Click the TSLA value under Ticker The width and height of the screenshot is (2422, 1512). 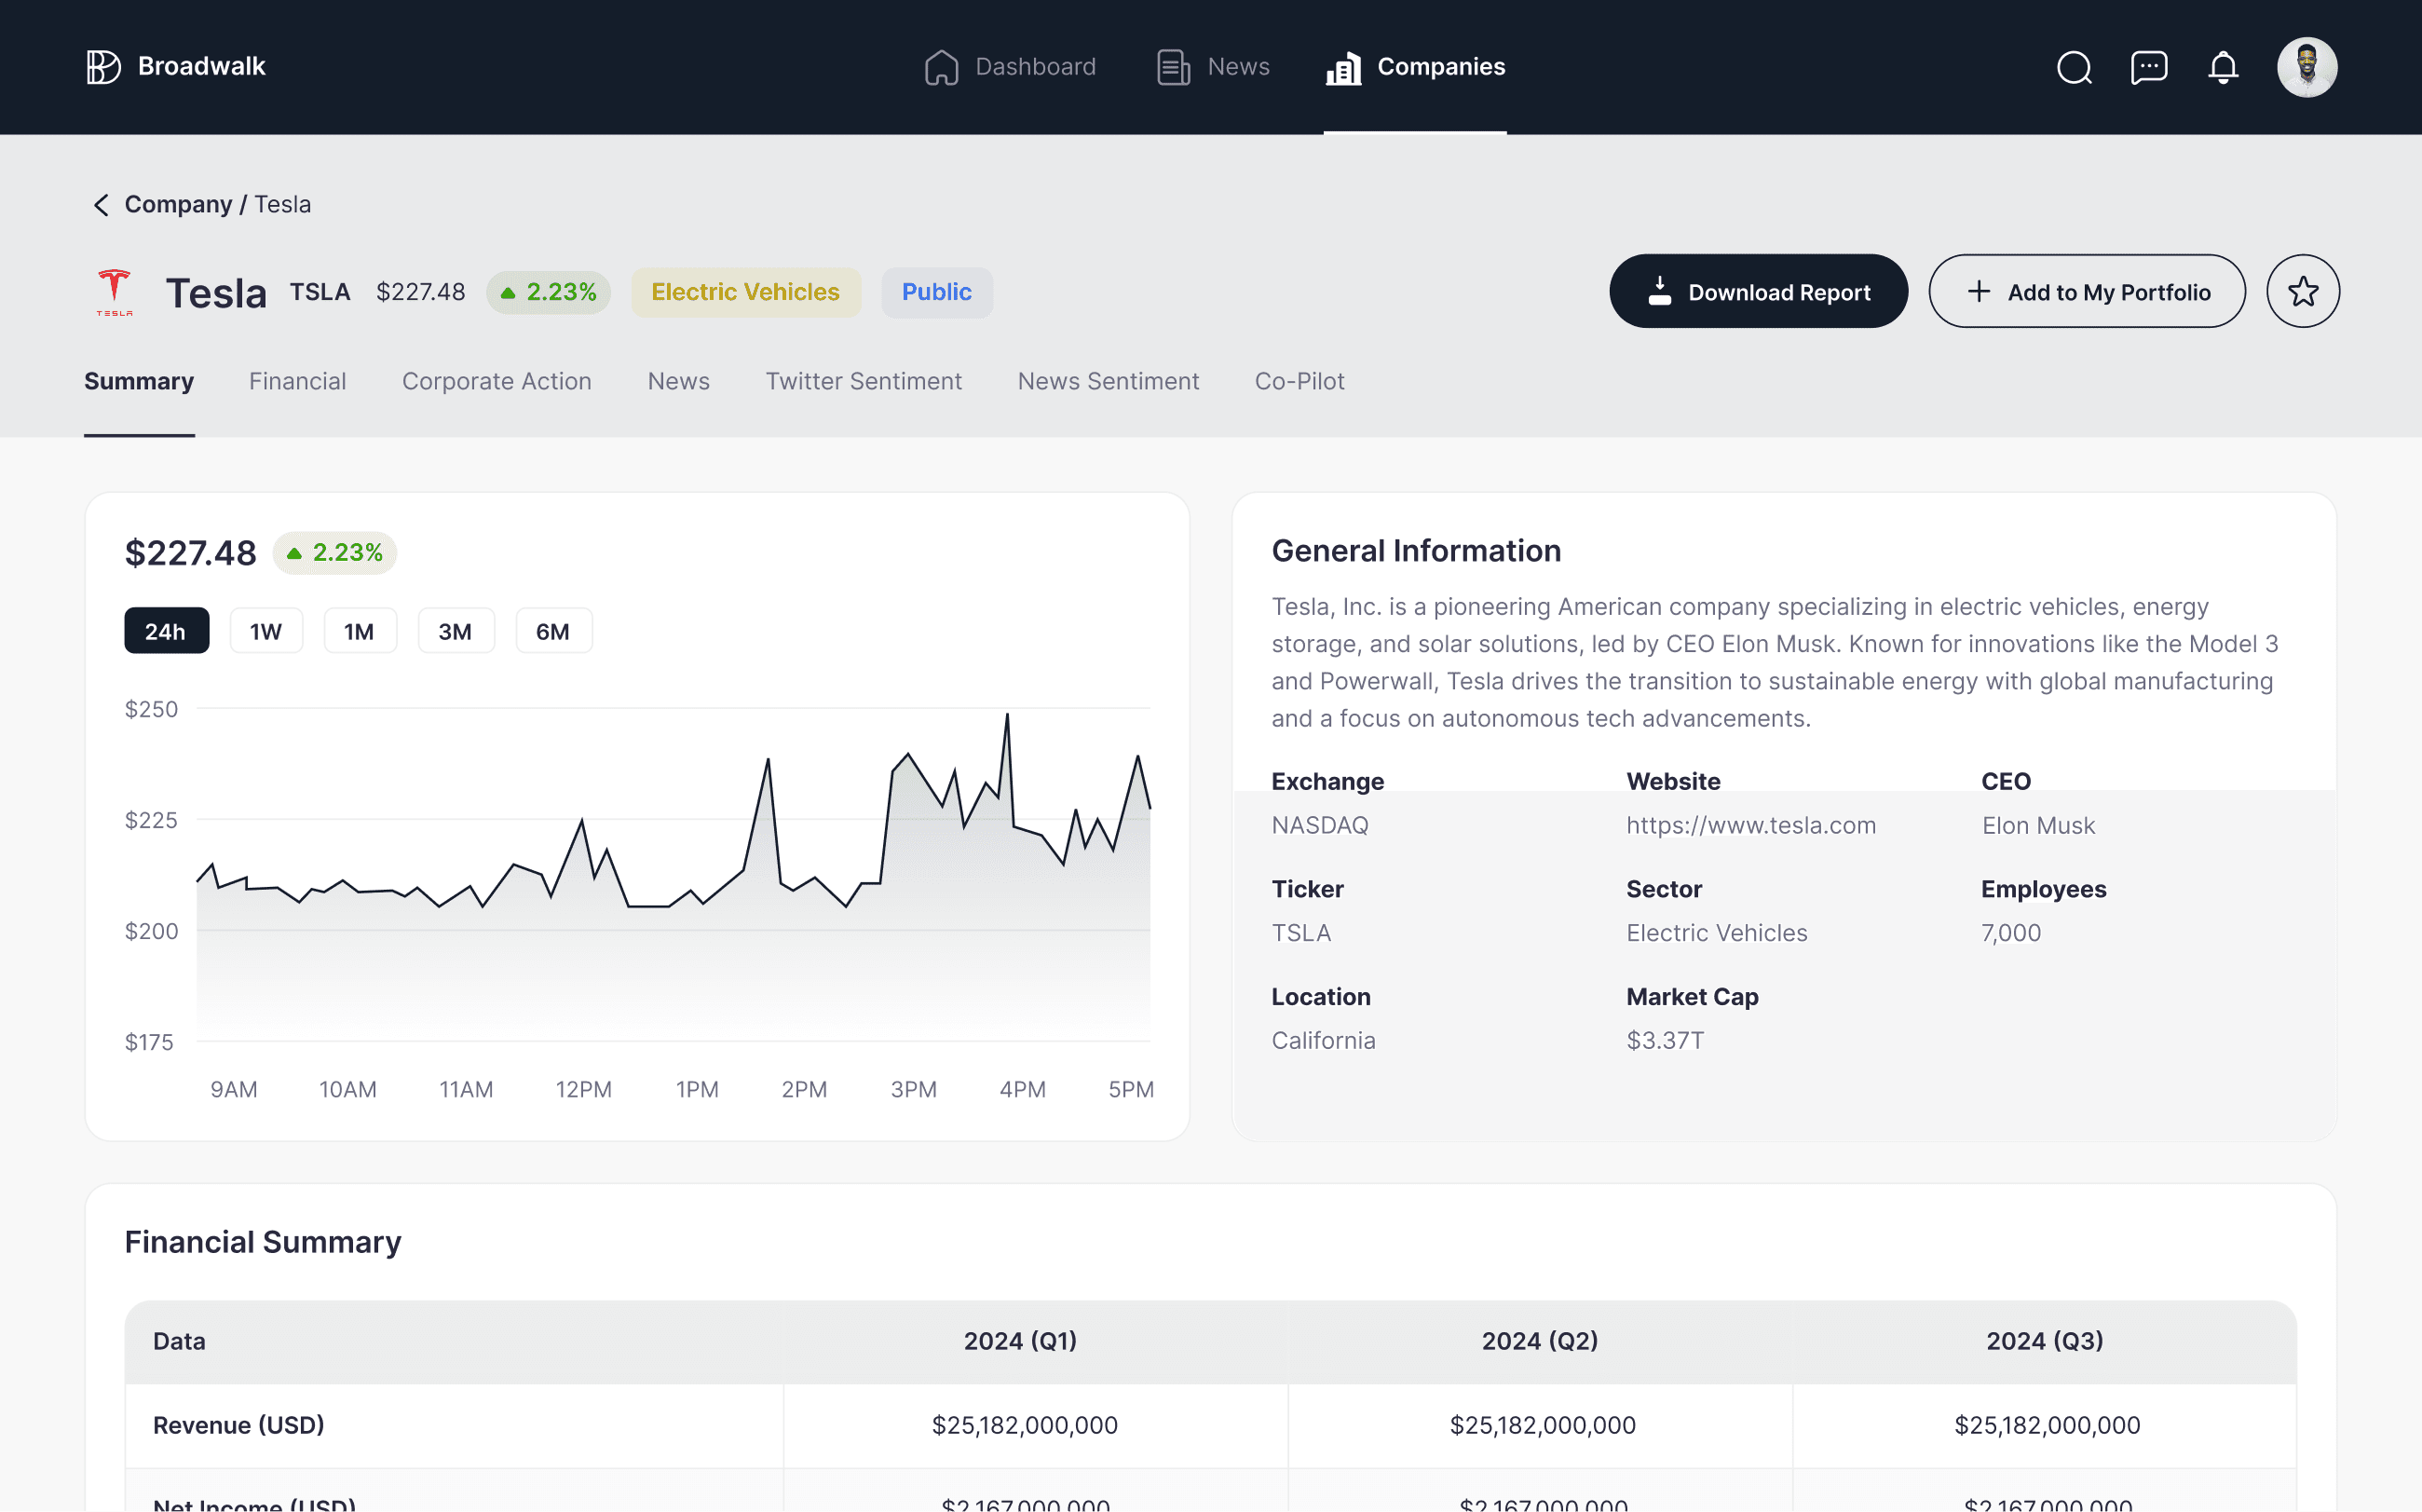point(1301,933)
